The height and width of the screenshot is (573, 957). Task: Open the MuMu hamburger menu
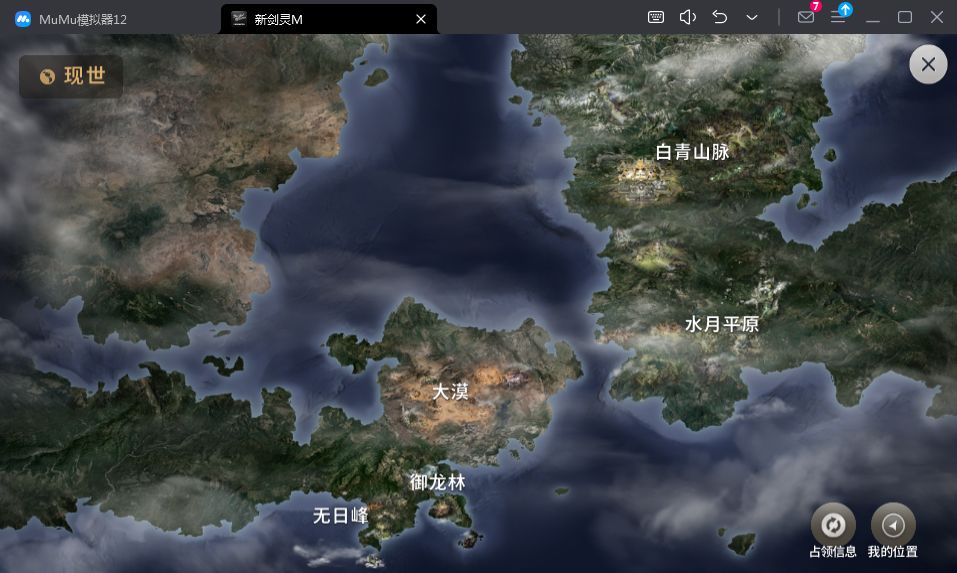click(838, 17)
